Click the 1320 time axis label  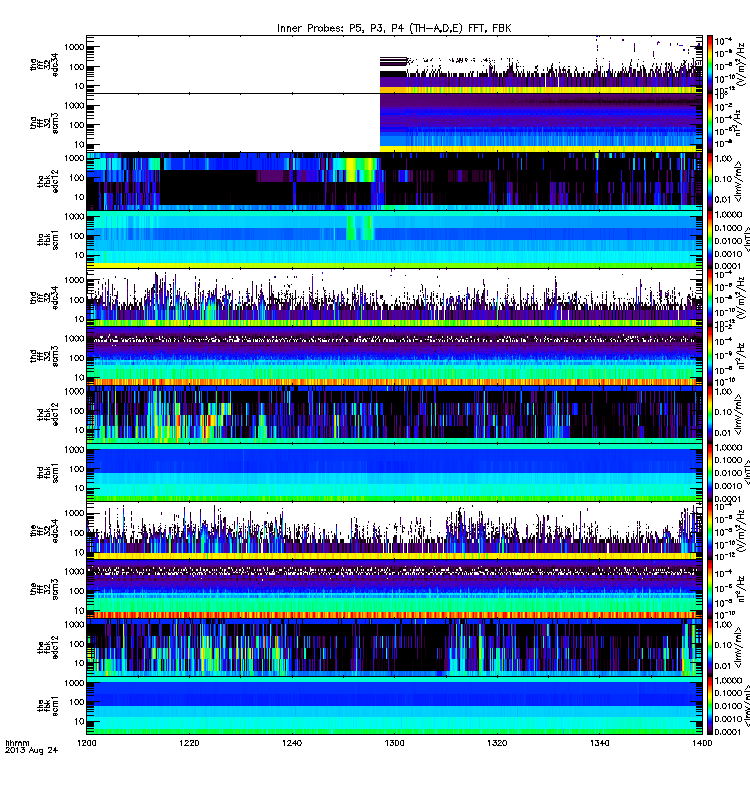coord(497,743)
